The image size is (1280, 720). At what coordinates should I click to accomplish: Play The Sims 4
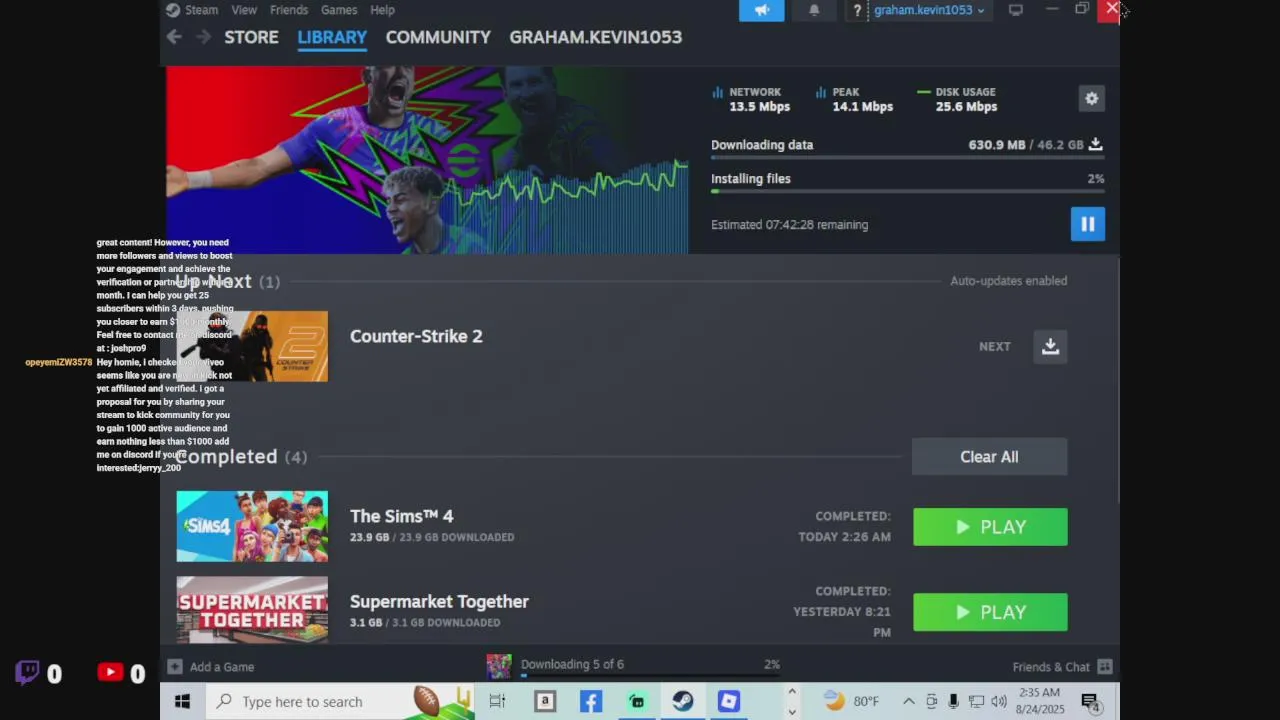click(x=990, y=527)
